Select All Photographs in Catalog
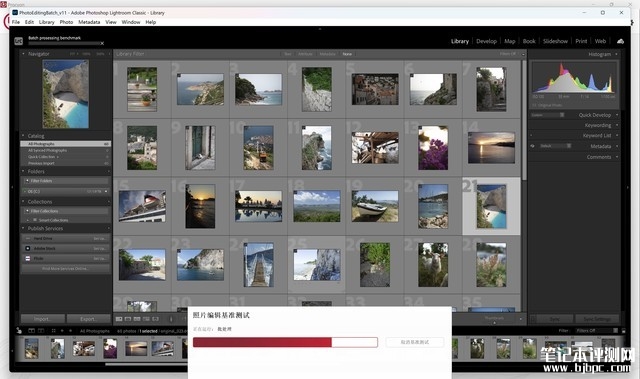 (65, 144)
